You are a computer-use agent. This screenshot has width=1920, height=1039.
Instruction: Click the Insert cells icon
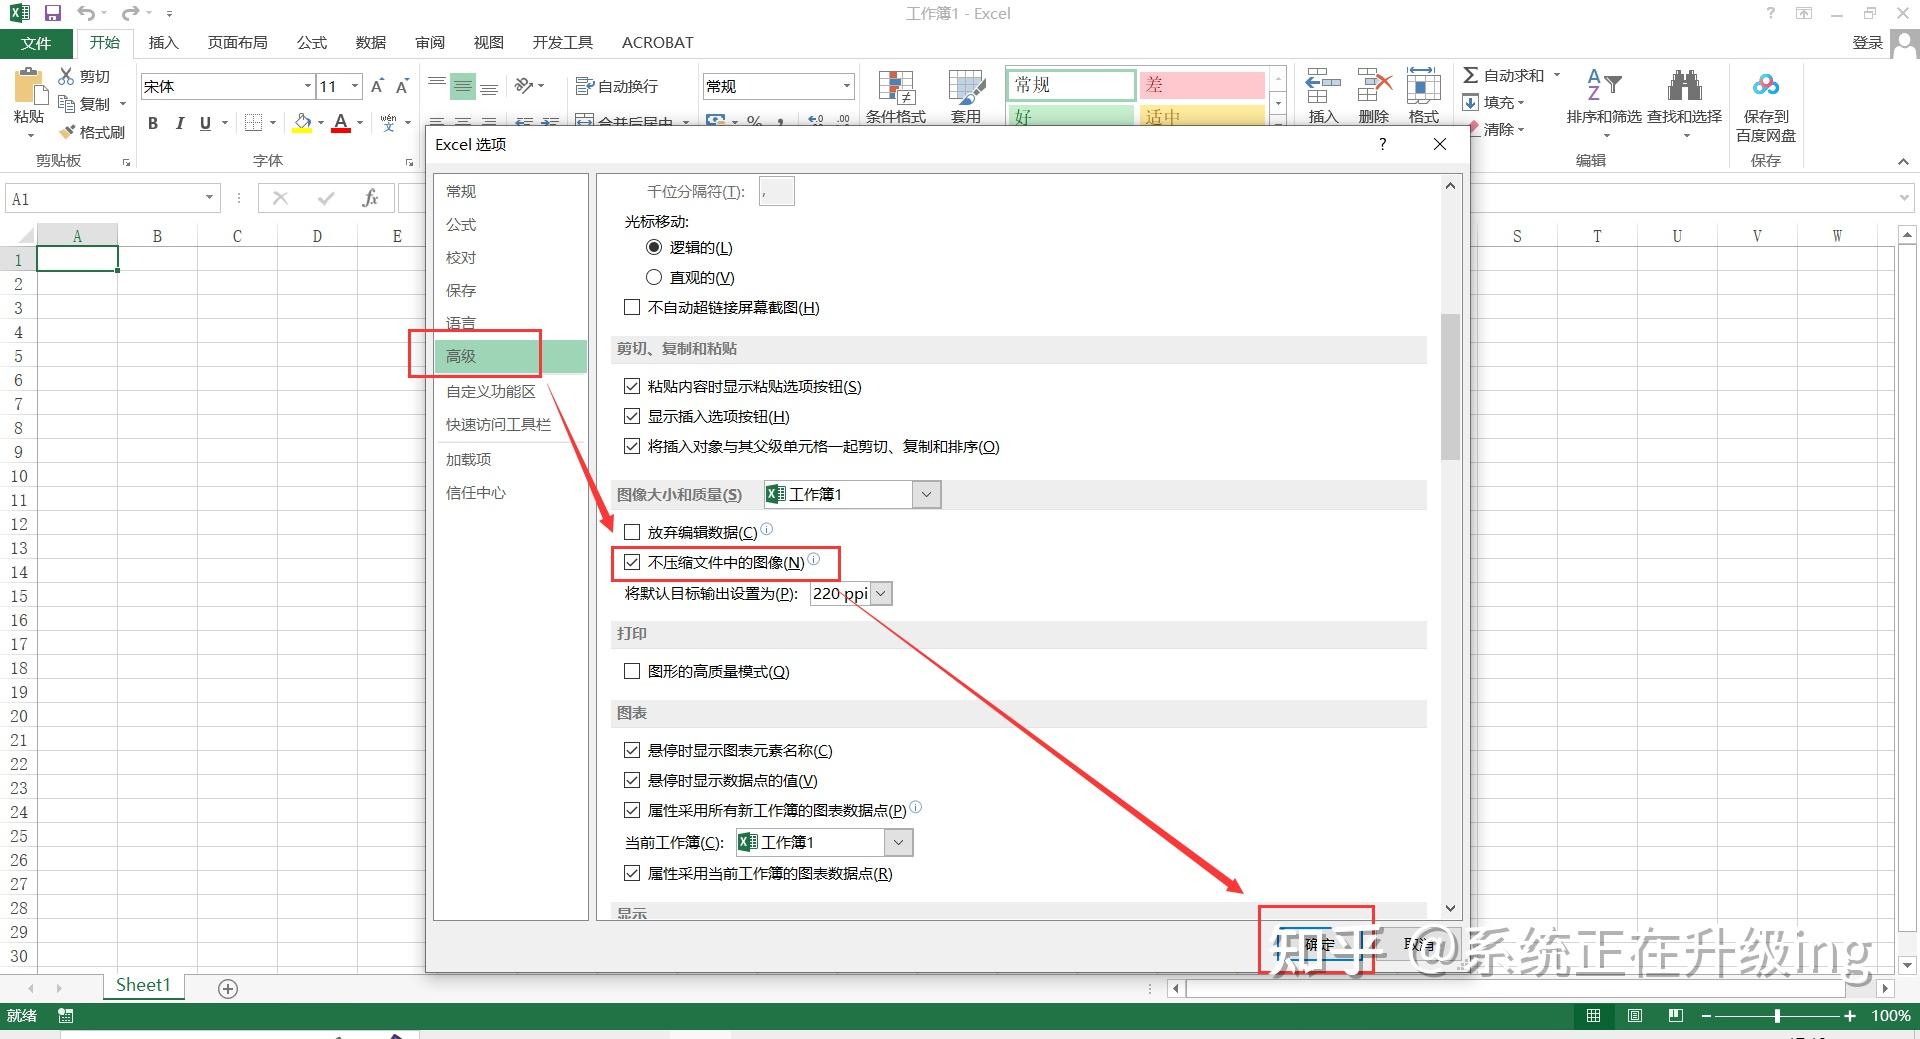1323,86
